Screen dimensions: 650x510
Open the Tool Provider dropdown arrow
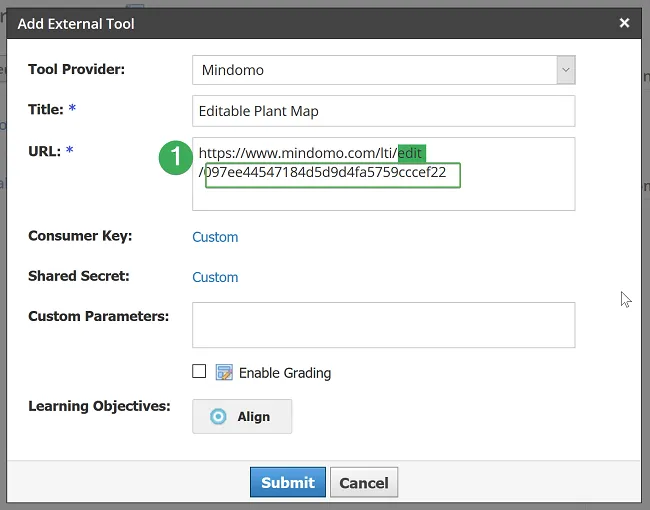pos(566,70)
